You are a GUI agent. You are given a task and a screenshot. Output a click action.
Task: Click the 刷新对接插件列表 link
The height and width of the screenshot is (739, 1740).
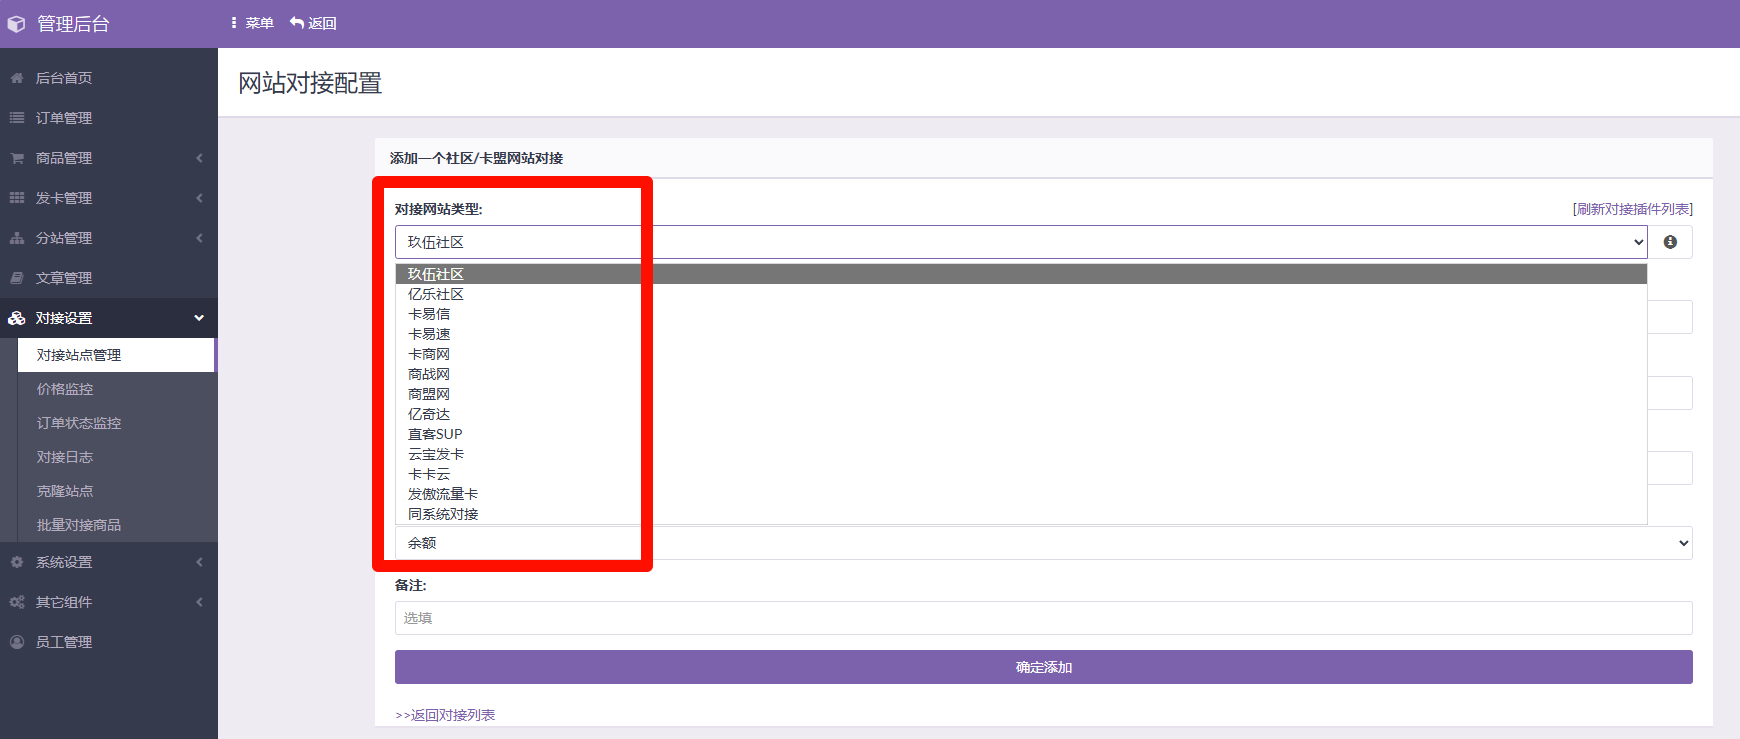click(1632, 209)
